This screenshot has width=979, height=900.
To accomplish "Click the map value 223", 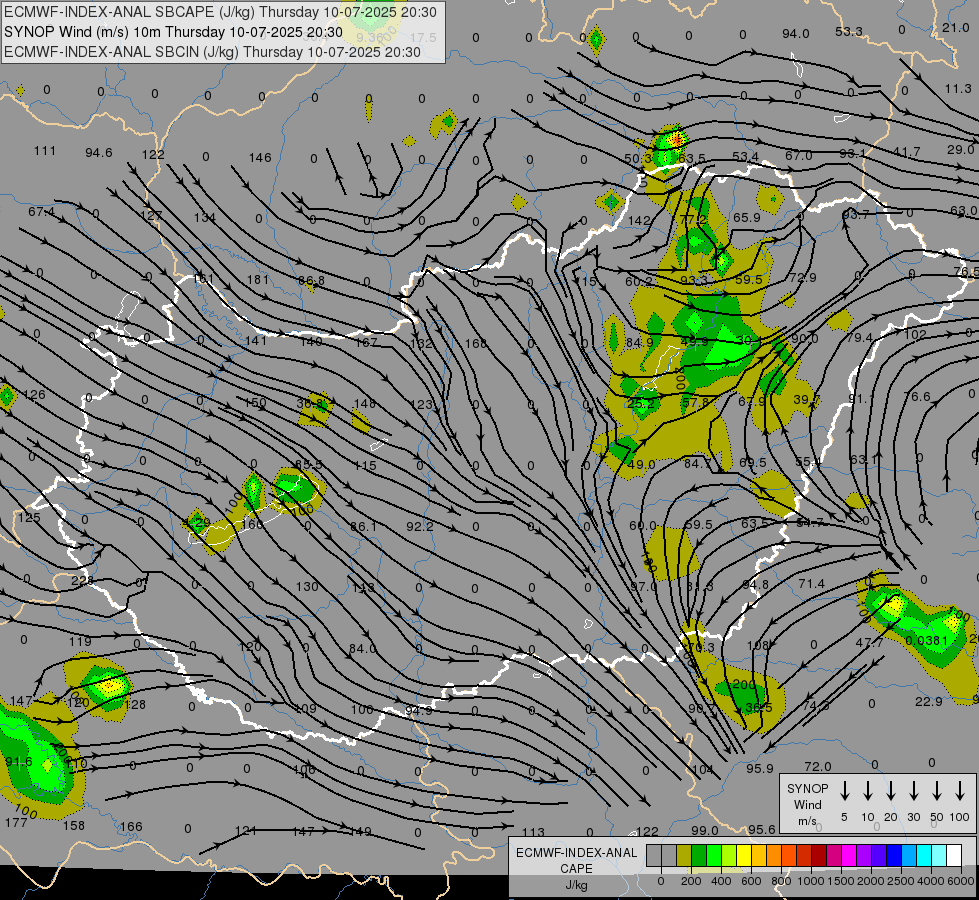I will point(82,580).
